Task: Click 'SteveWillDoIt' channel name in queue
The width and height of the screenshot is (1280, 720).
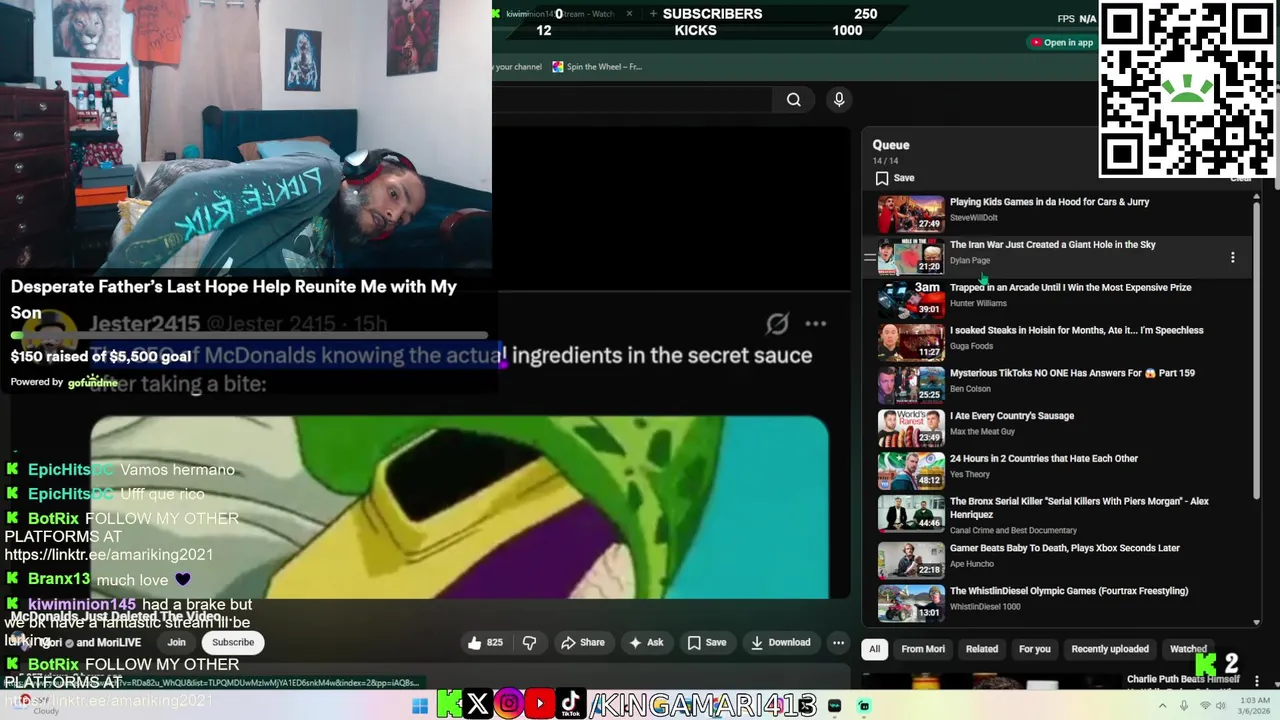Action: 974,218
